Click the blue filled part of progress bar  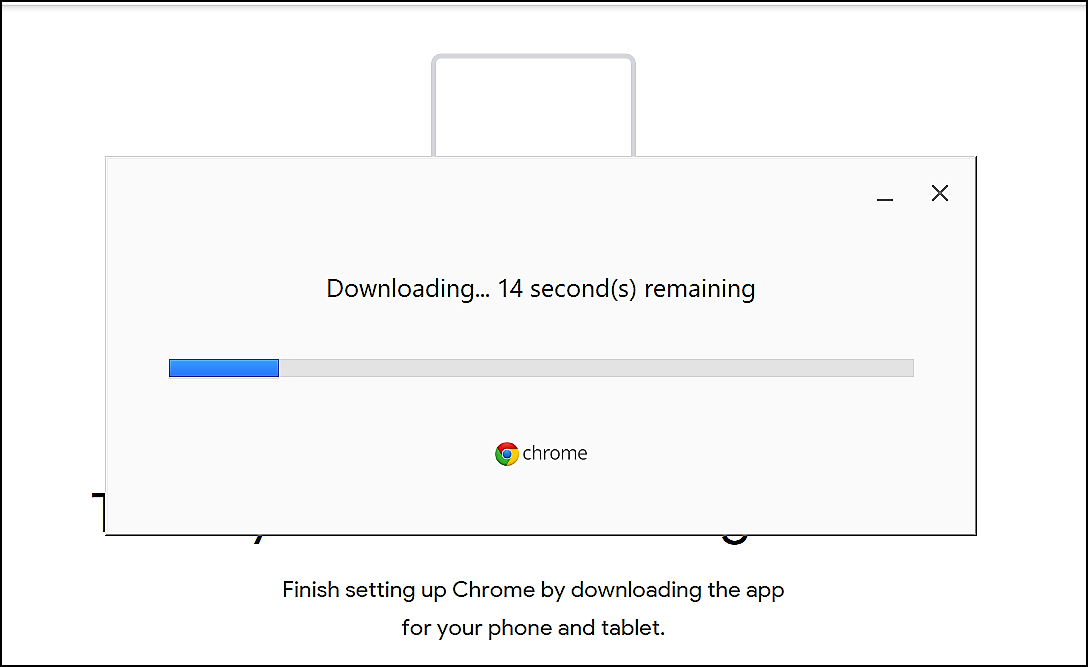224,368
